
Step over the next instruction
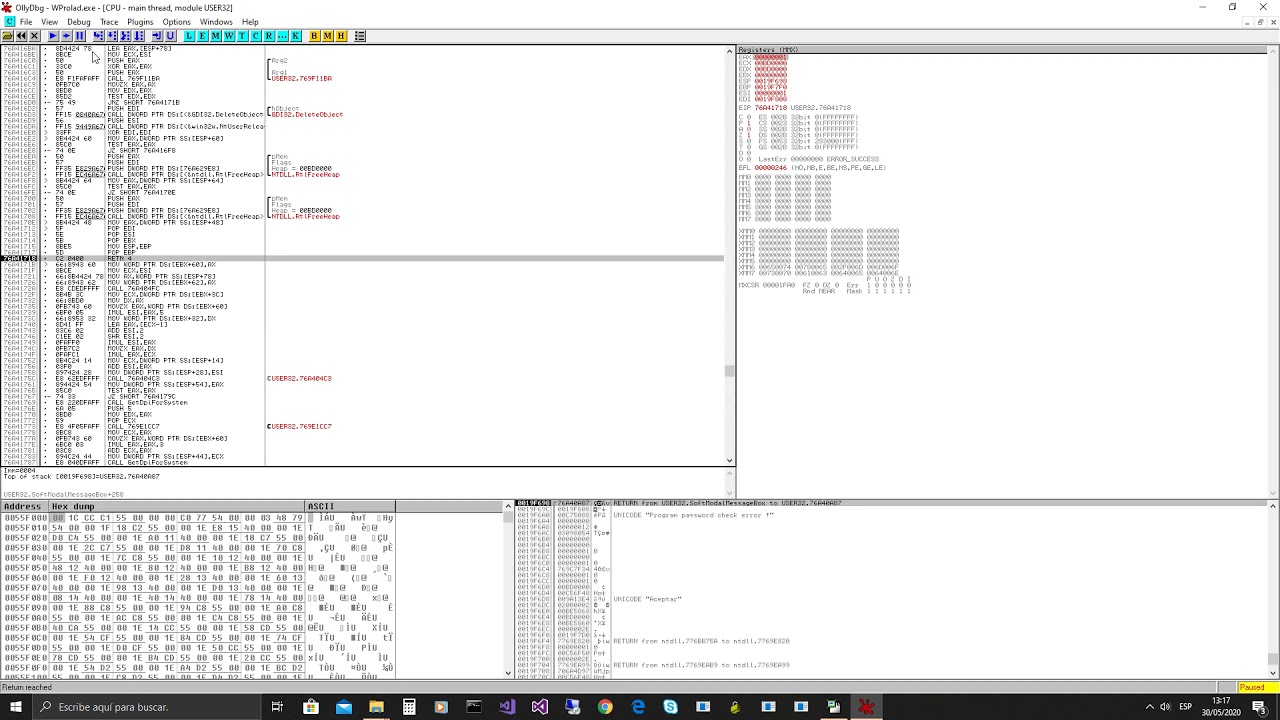click(x=112, y=36)
